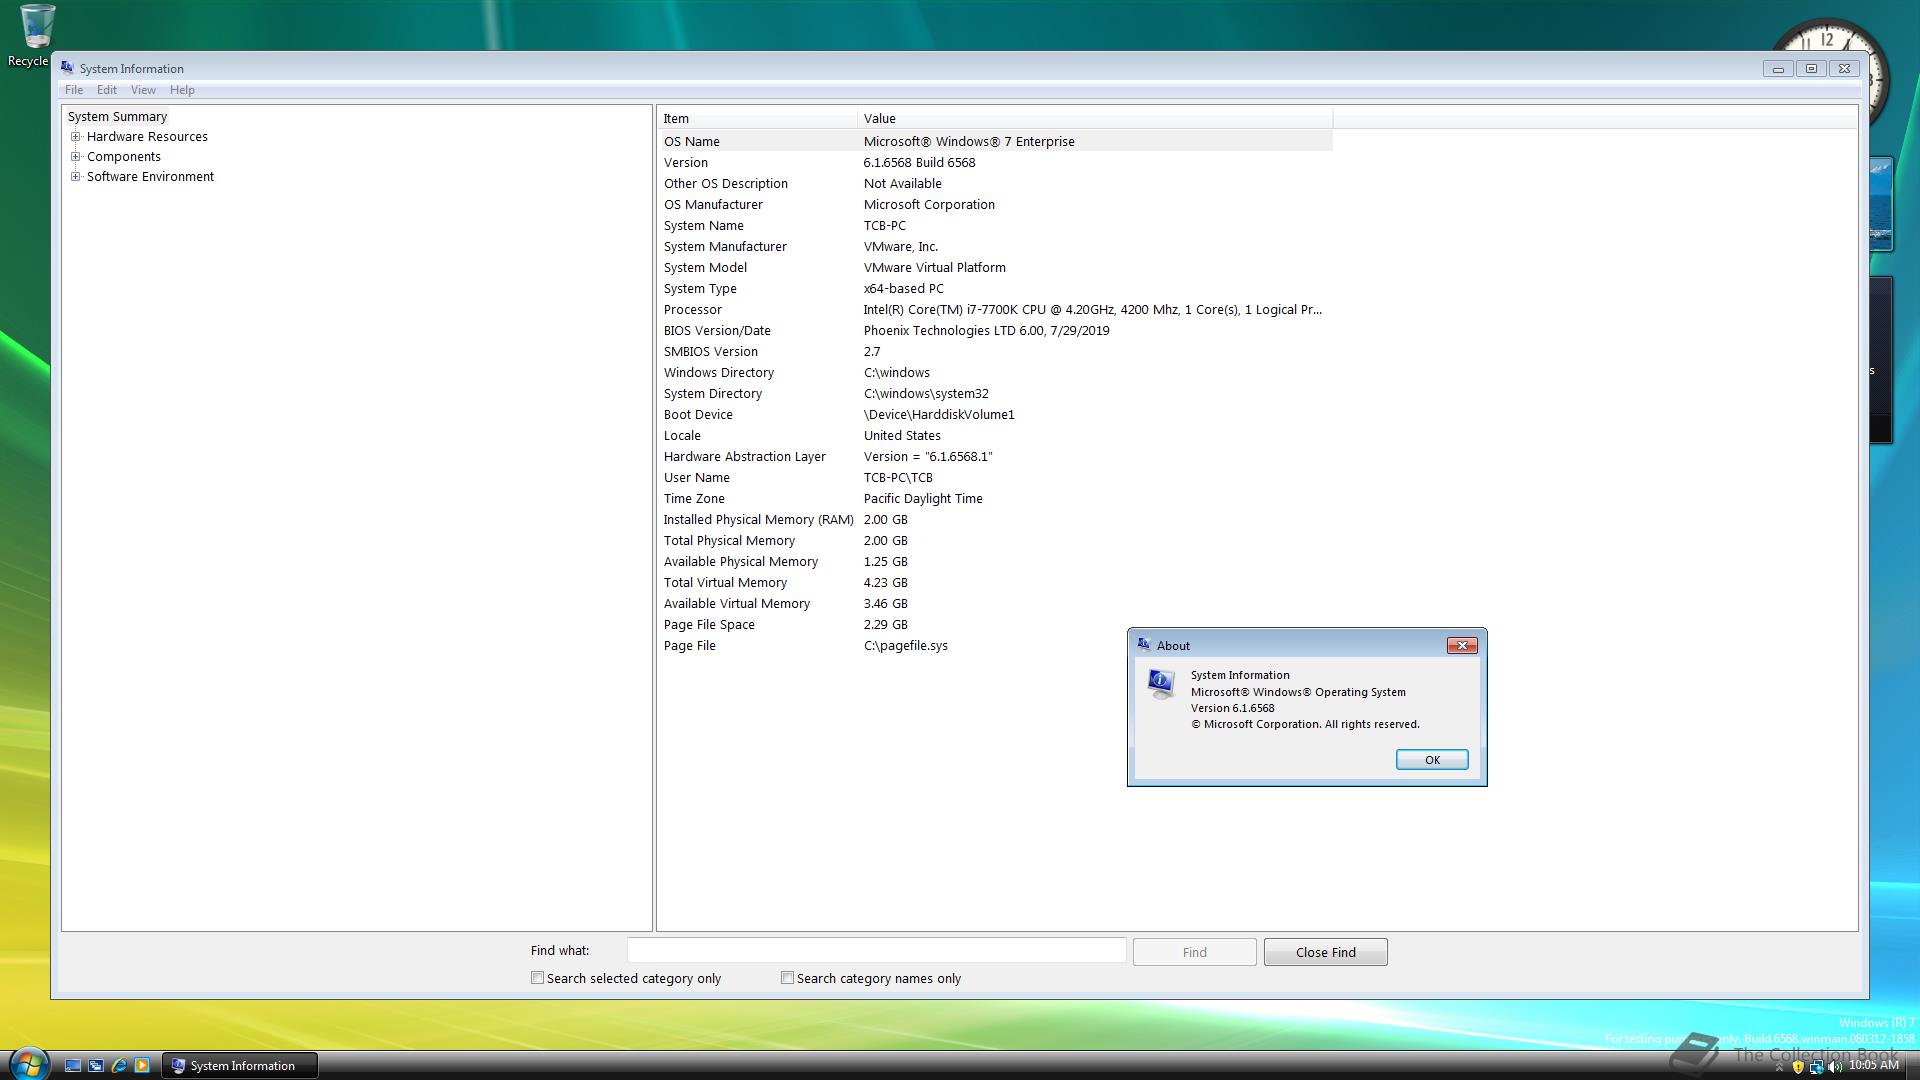The width and height of the screenshot is (1920, 1080).
Task: Select the BIOS Version/Date row
Action: (x=995, y=330)
